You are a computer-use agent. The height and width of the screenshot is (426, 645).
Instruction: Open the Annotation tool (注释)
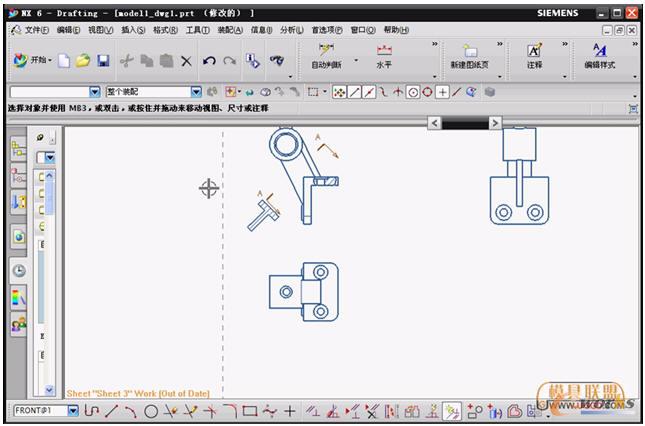click(x=534, y=56)
